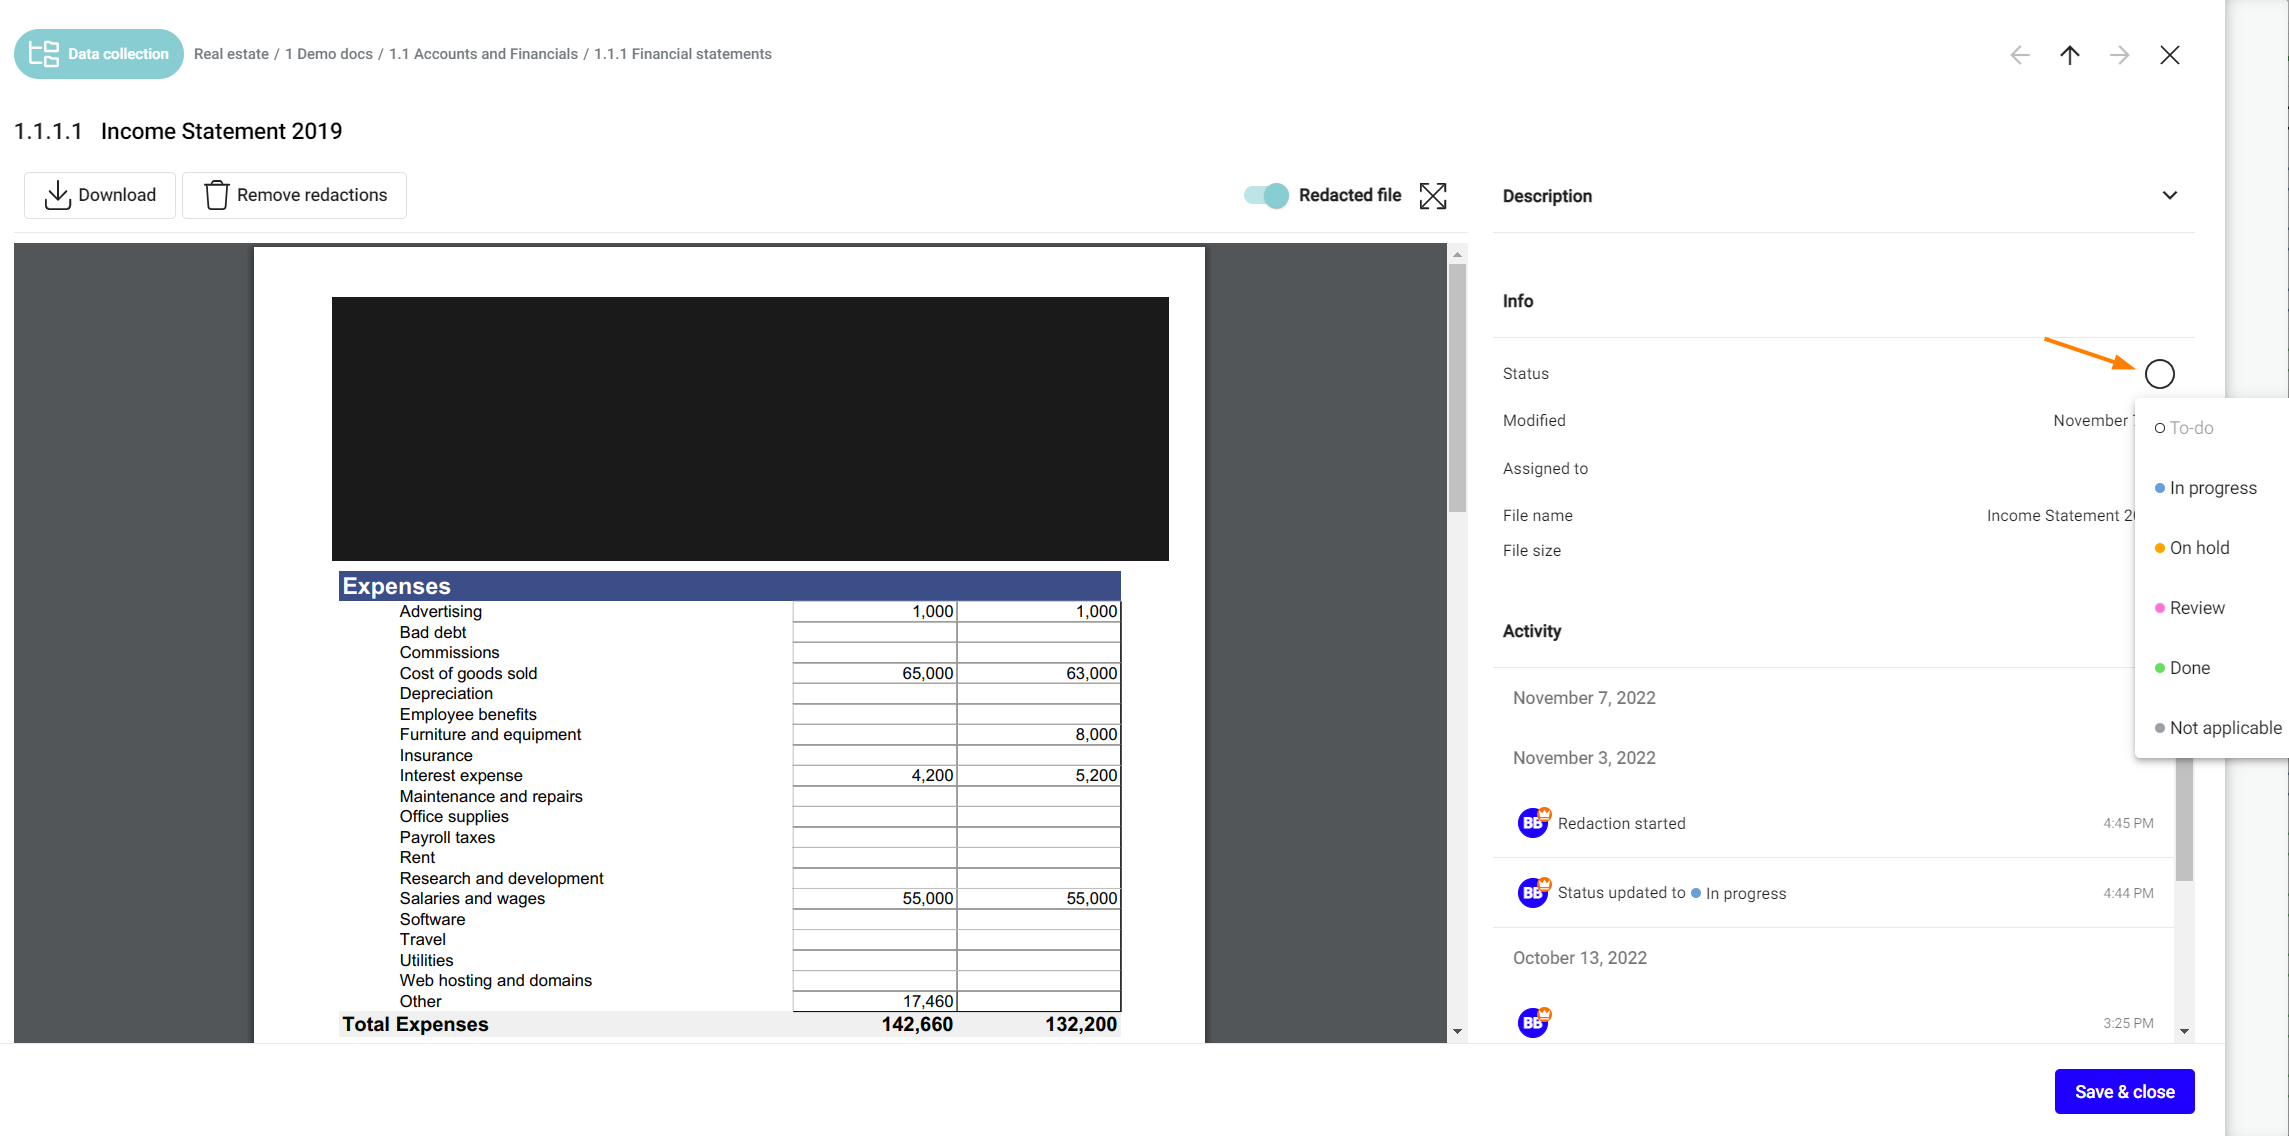Select the To-do status option

click(2190, 428)
